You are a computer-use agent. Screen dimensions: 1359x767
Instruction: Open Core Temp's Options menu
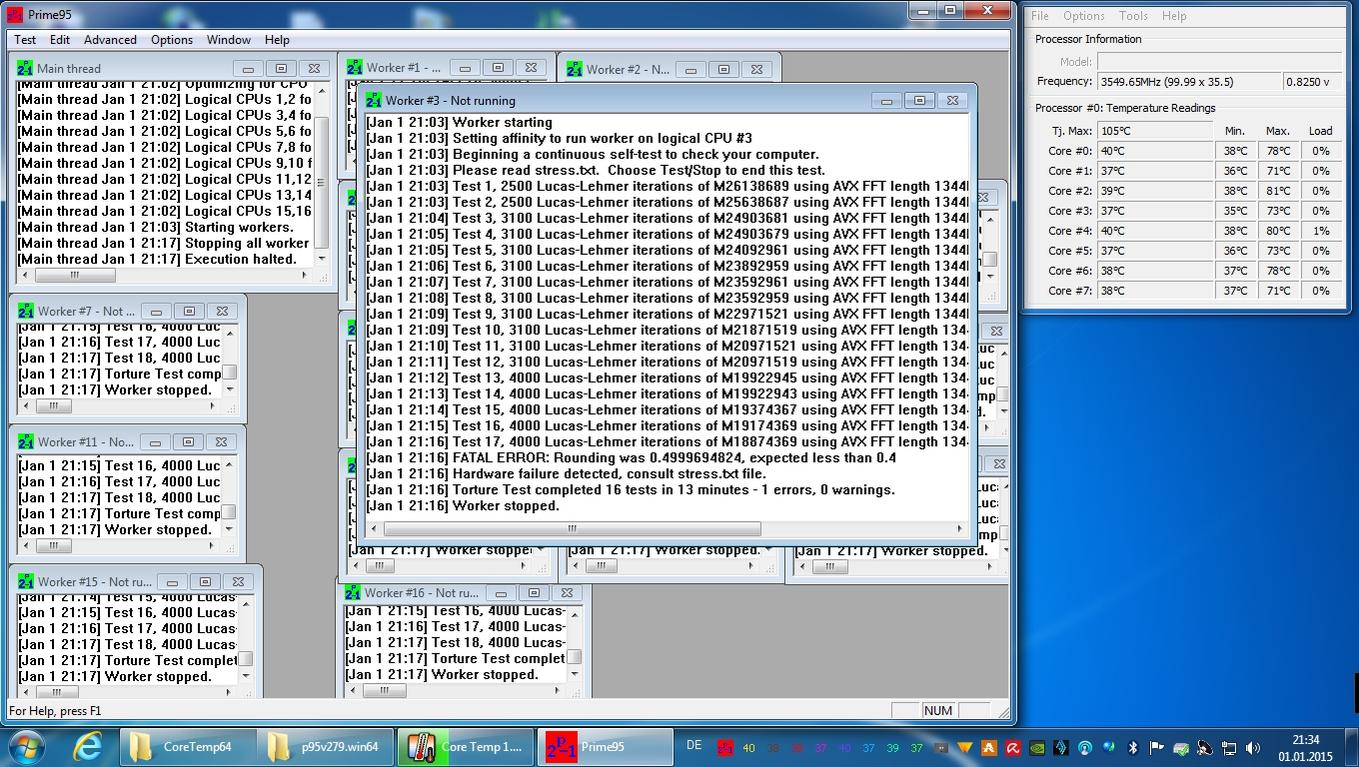pos(1084,16)
